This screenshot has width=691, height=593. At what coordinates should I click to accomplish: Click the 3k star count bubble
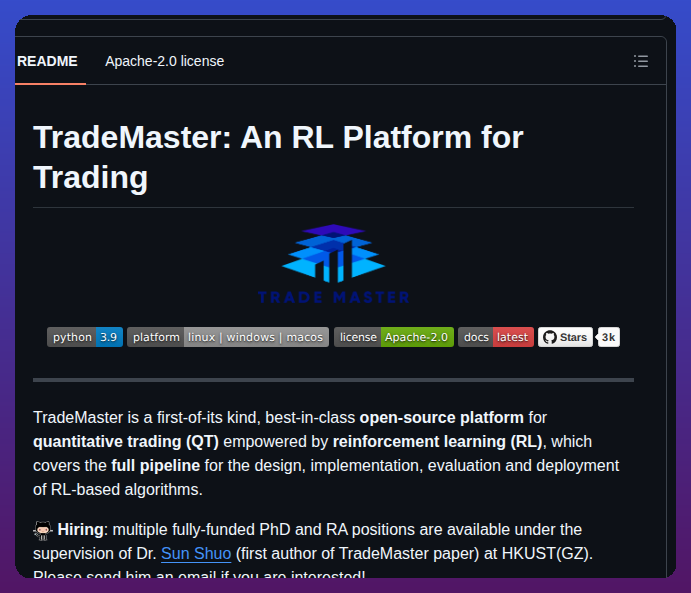(x=609, y=337)
